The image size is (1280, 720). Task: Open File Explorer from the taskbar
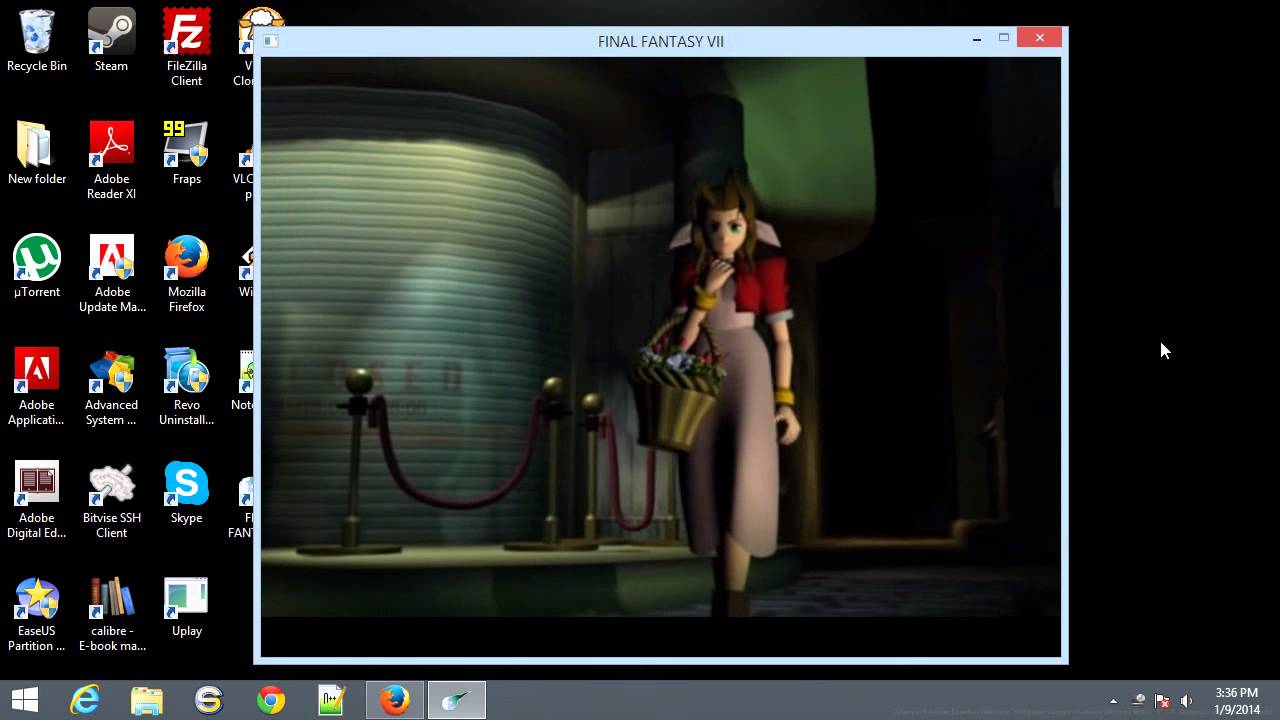pos(146,700)
